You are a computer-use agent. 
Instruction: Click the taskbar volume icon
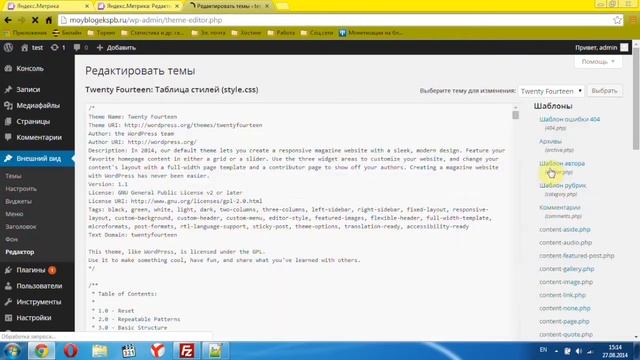pyautogui.click(x=578, y=351)
